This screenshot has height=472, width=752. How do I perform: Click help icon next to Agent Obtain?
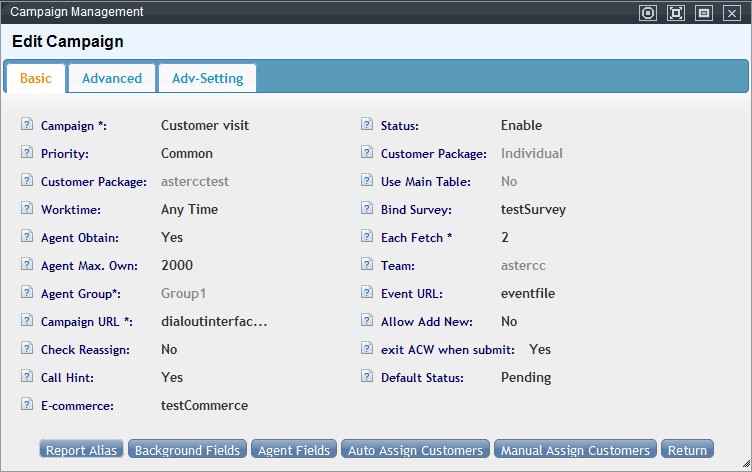[26, 238]
